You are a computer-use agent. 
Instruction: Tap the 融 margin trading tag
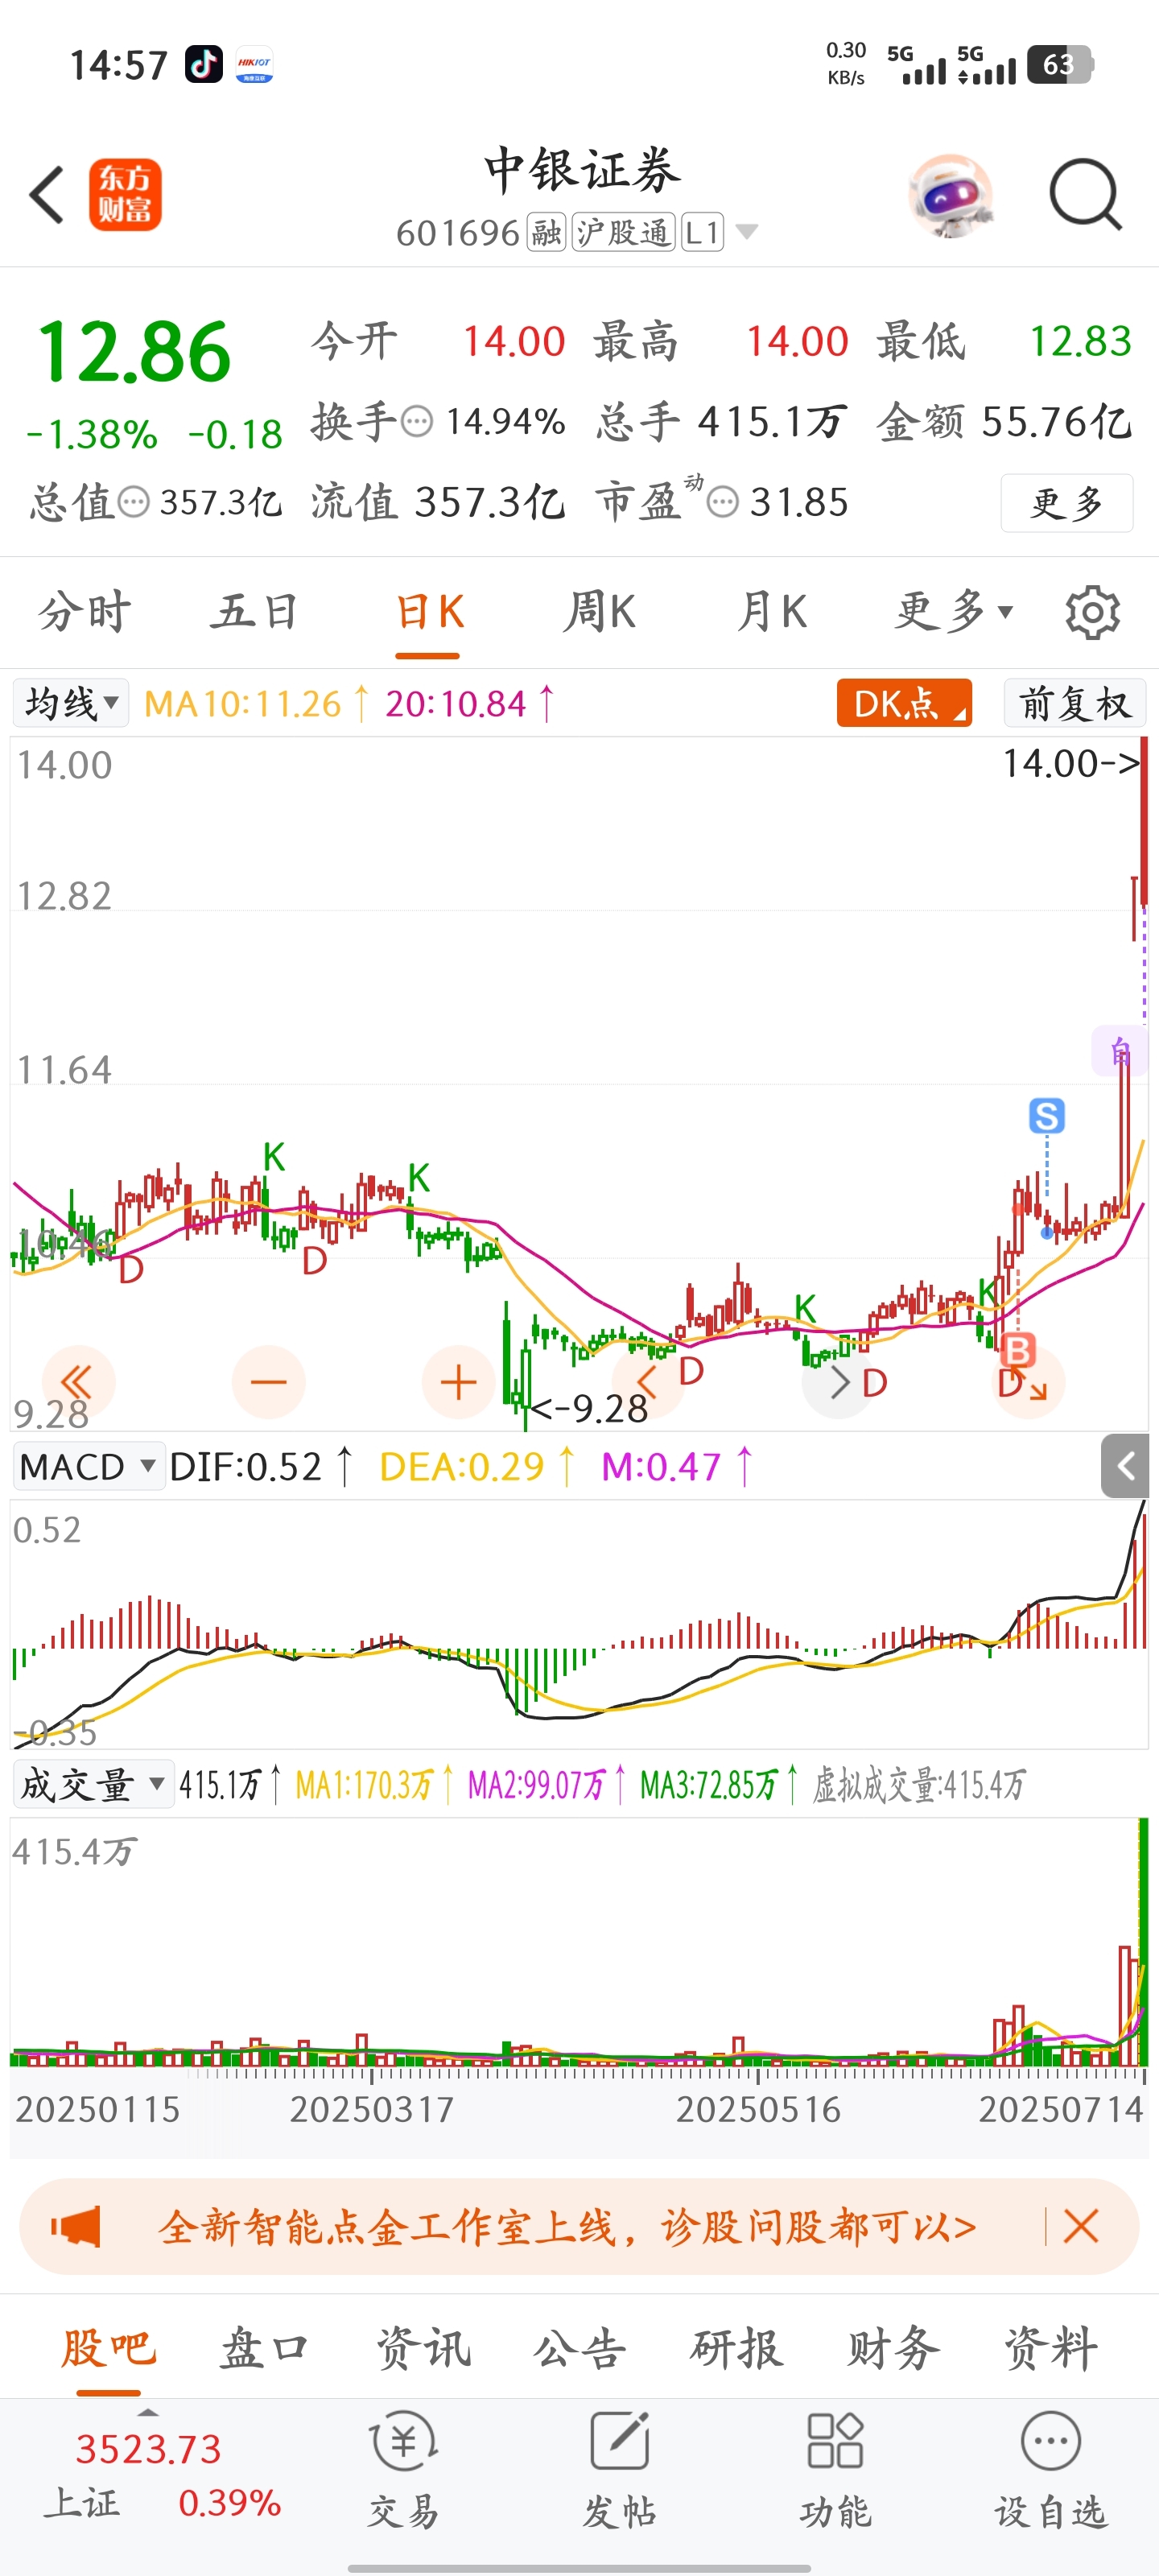[x=546, y=232]
